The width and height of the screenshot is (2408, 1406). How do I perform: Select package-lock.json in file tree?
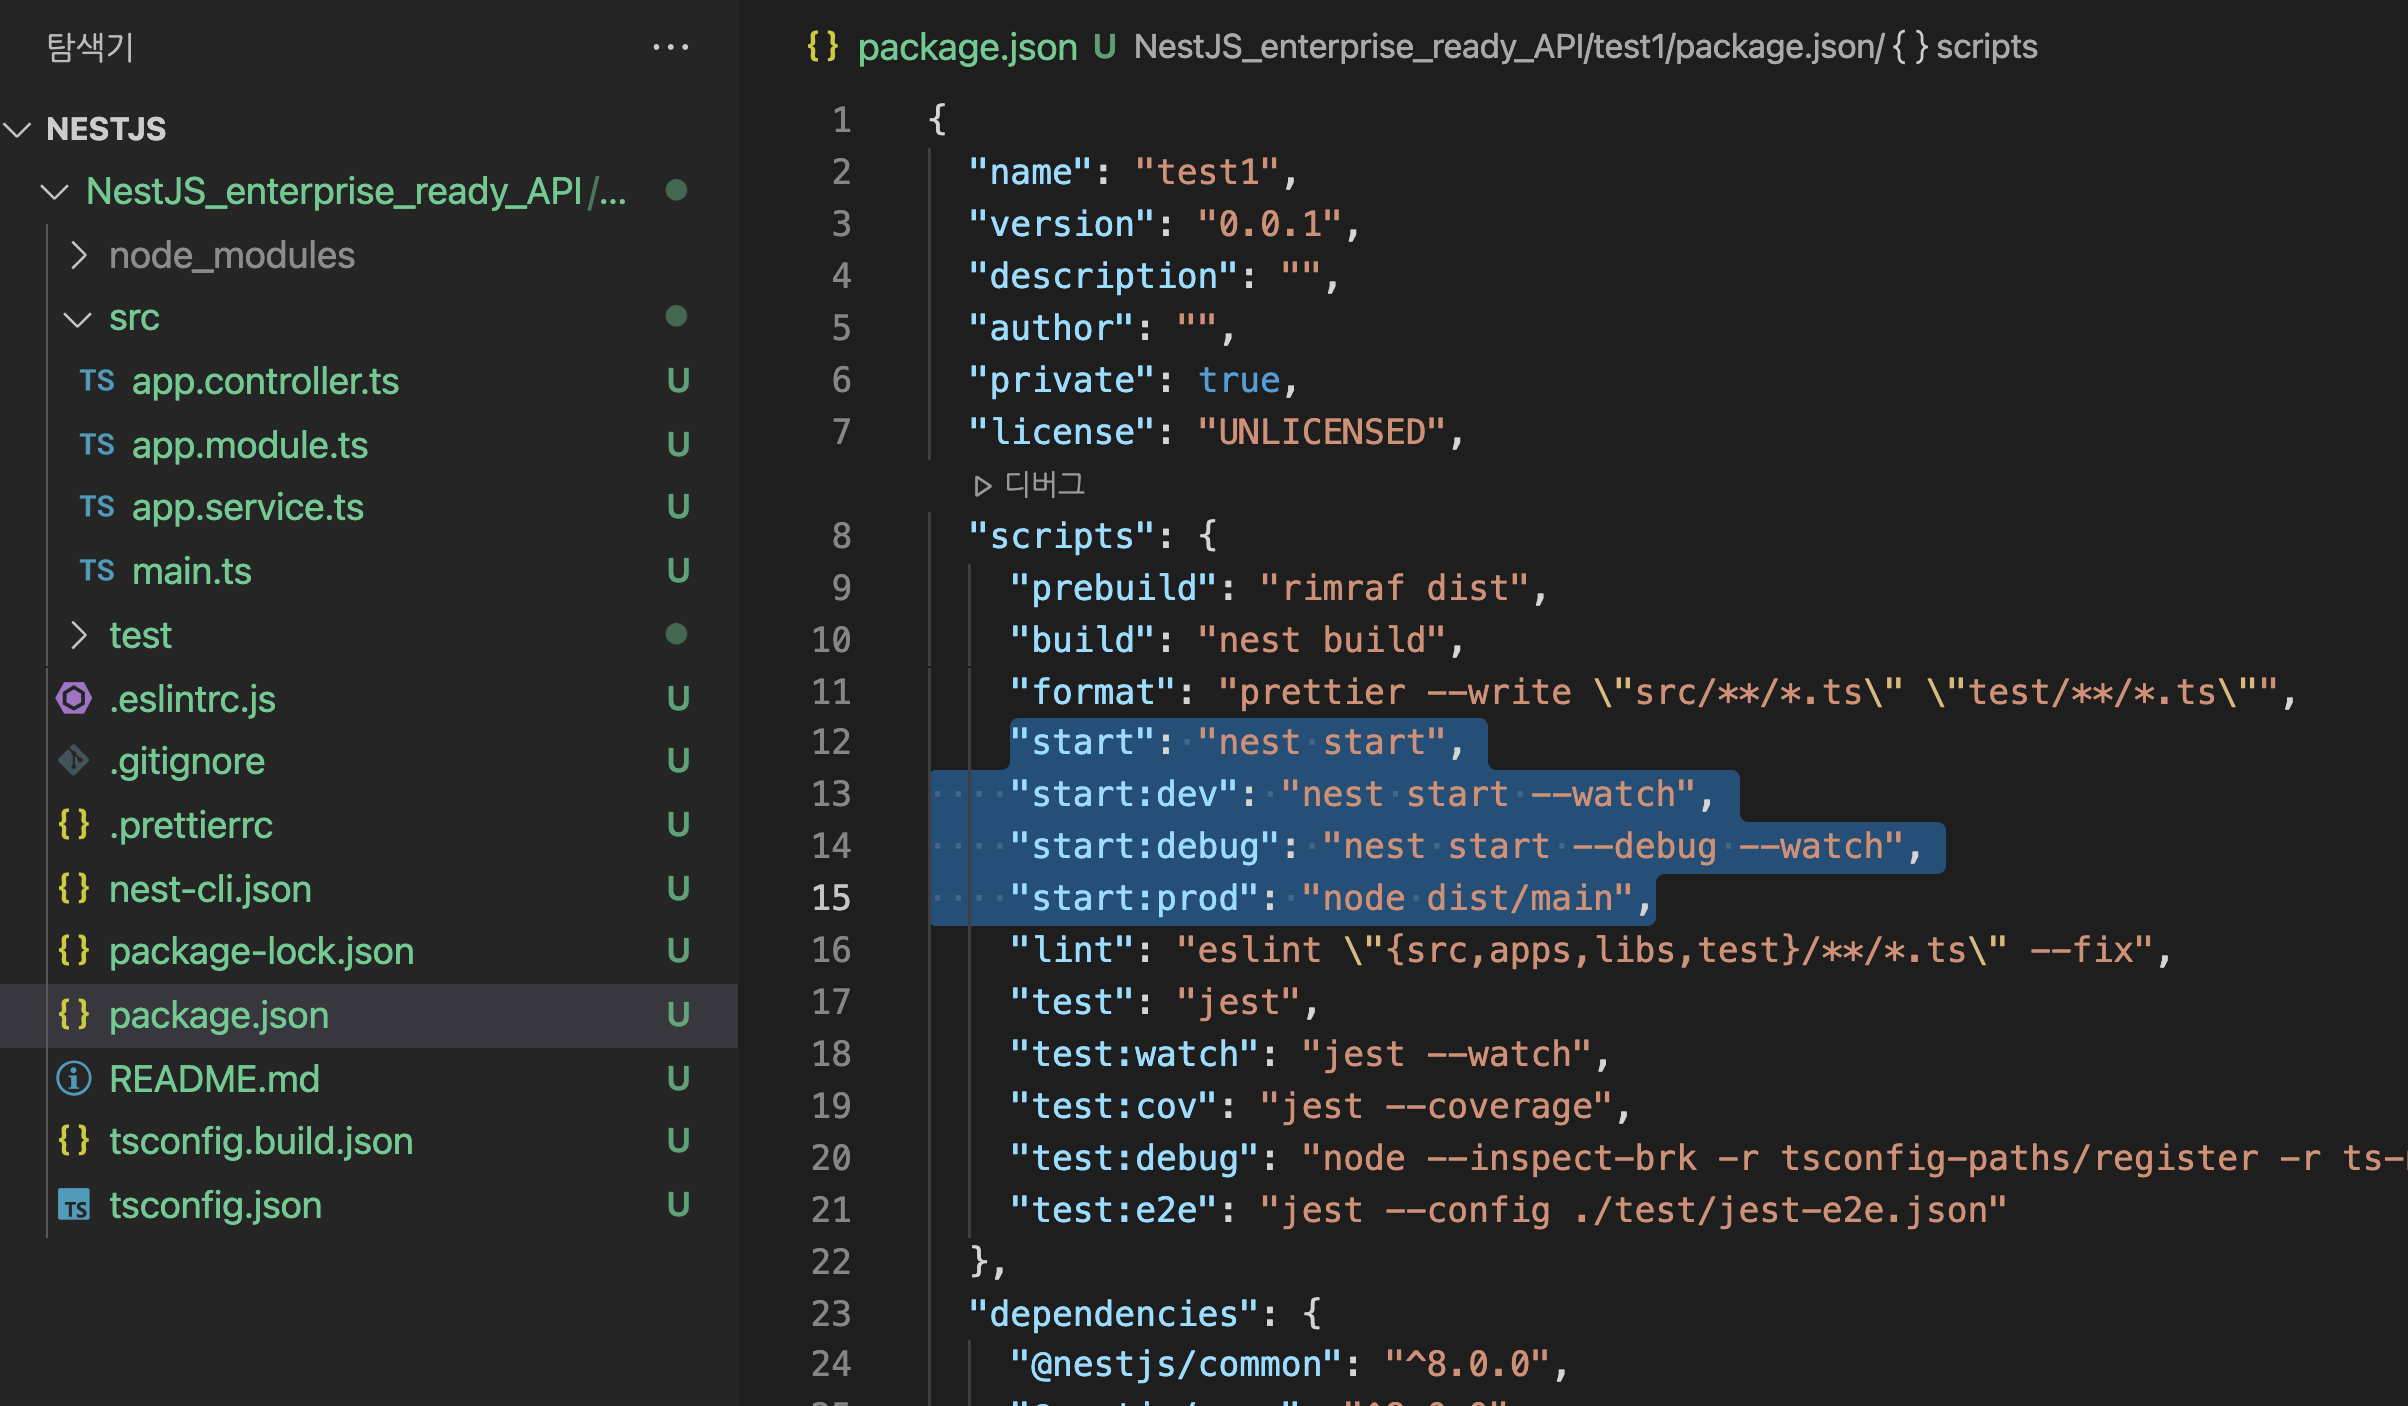coord(261,951)
